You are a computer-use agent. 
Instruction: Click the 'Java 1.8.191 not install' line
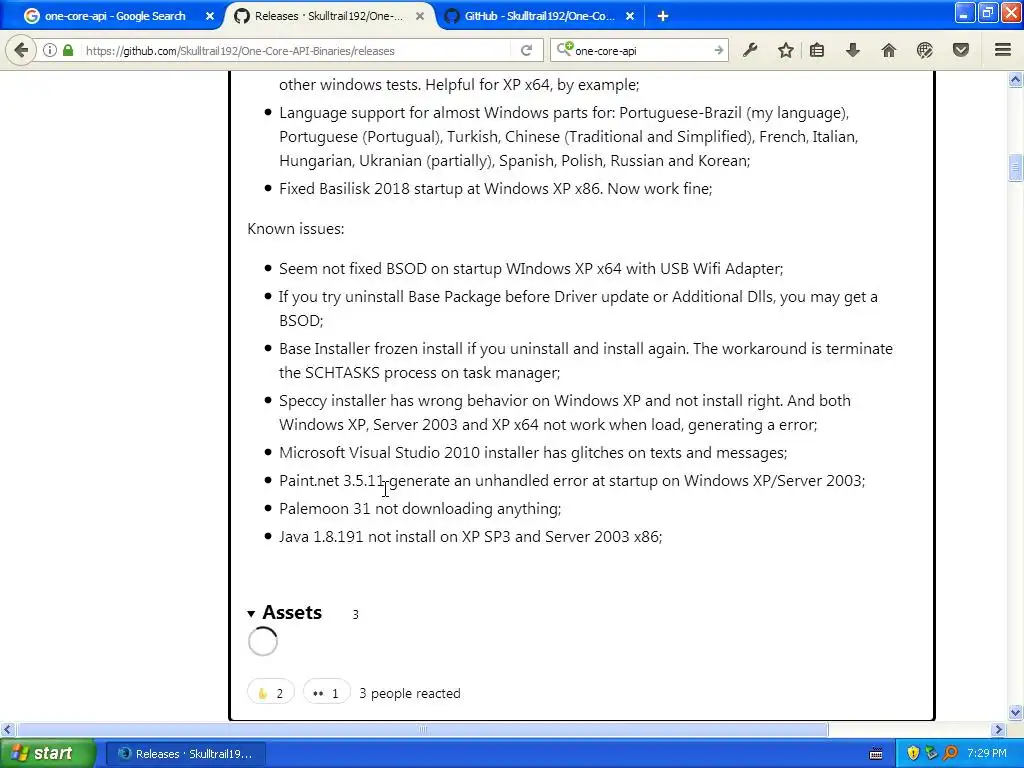point(470,537)
